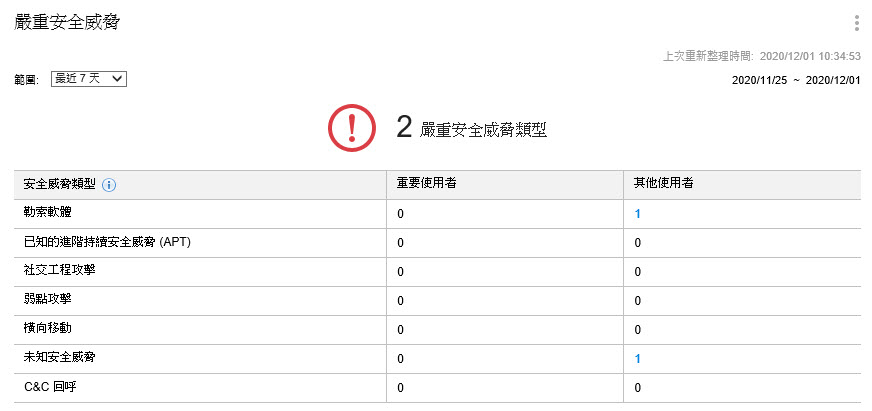Click the 安全威脅類型 column header
Viewport: 872px width, 411px height.
(x=56, y=185)
